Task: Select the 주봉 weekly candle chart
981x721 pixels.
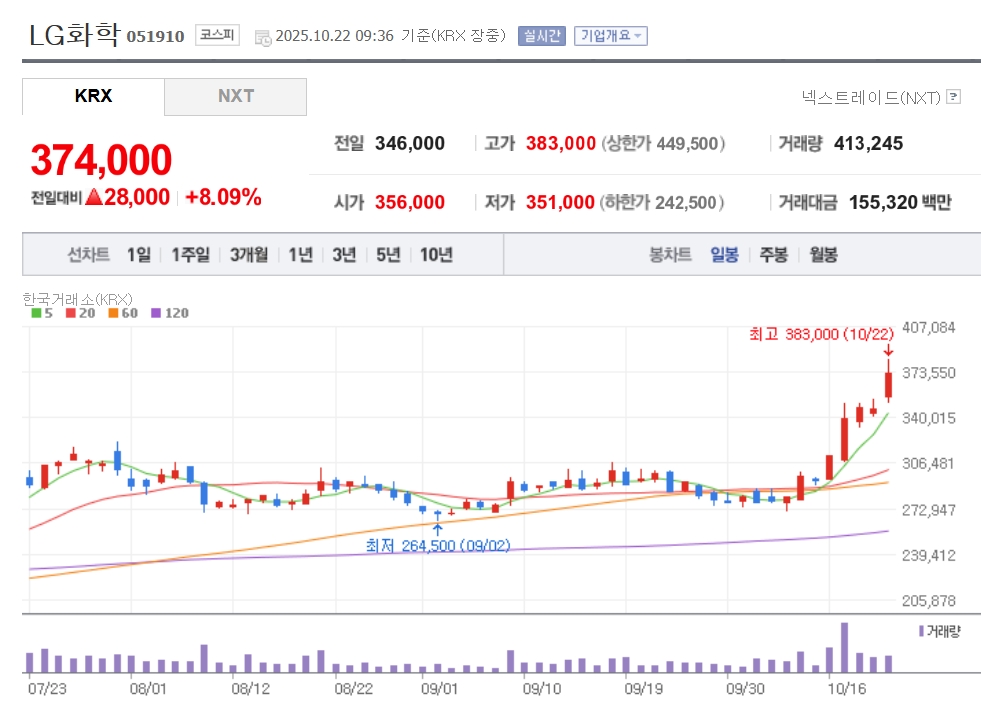Action: pos(773,255)
